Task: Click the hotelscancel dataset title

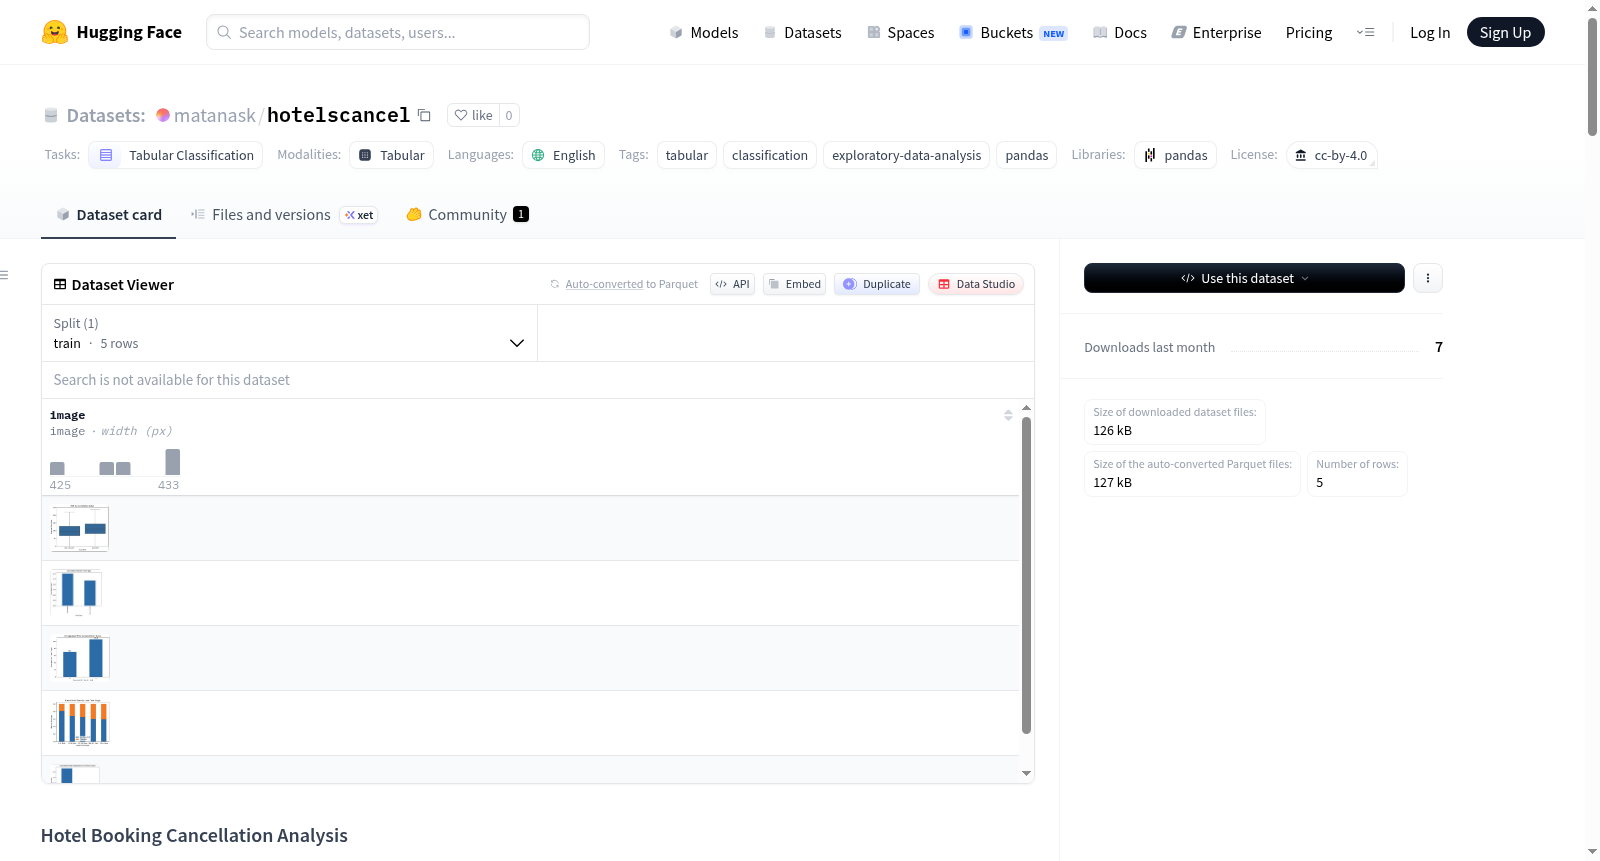Action: (x=338, y=115)
